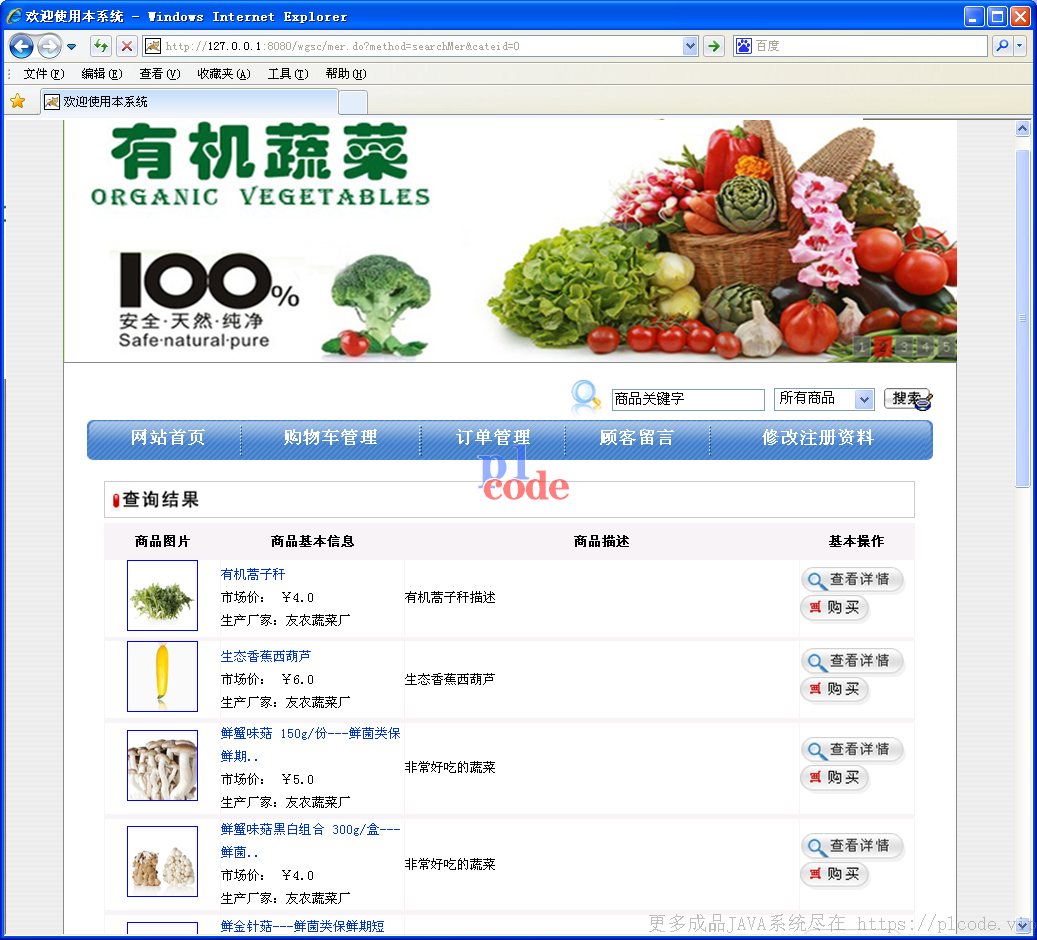
Task: Open 购物车管理 in navigation bar
Action: point(331,437)
